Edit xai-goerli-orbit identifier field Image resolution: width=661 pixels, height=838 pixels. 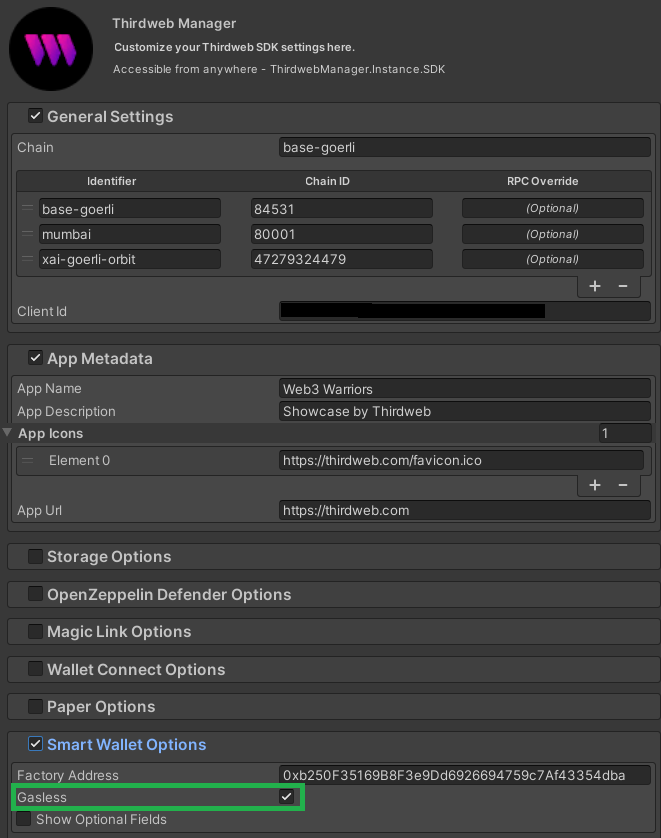(129, 259)
